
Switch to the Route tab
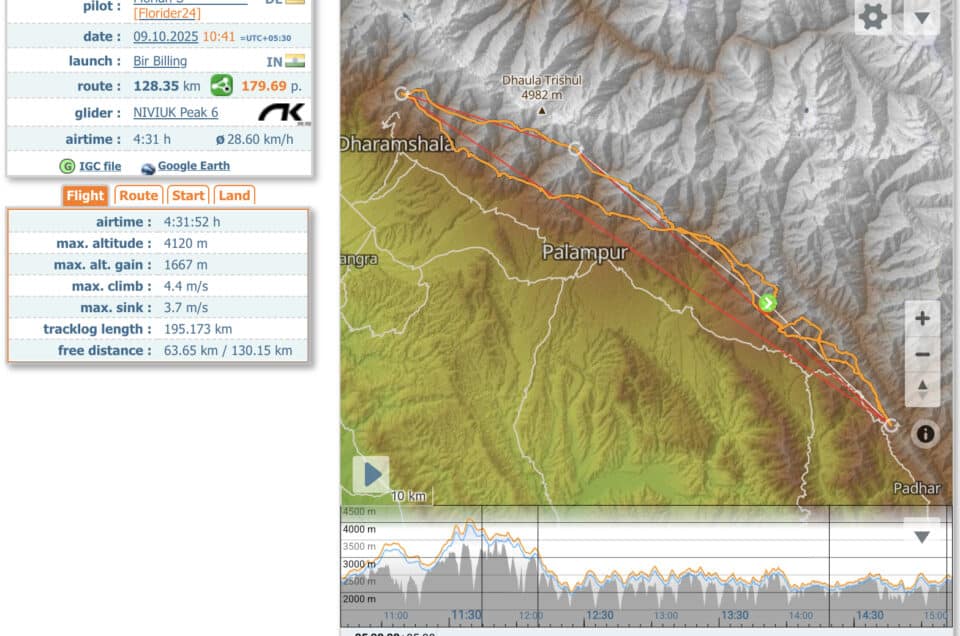pyautogui.click(x=139, y=196)
